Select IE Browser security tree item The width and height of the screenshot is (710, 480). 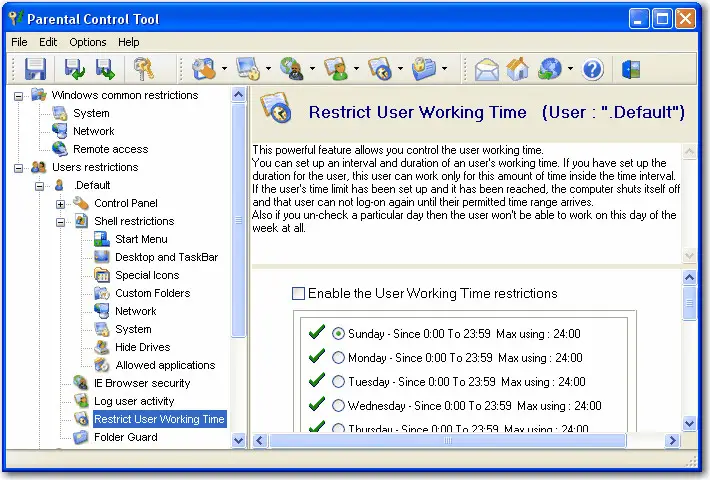coord(142,383)
